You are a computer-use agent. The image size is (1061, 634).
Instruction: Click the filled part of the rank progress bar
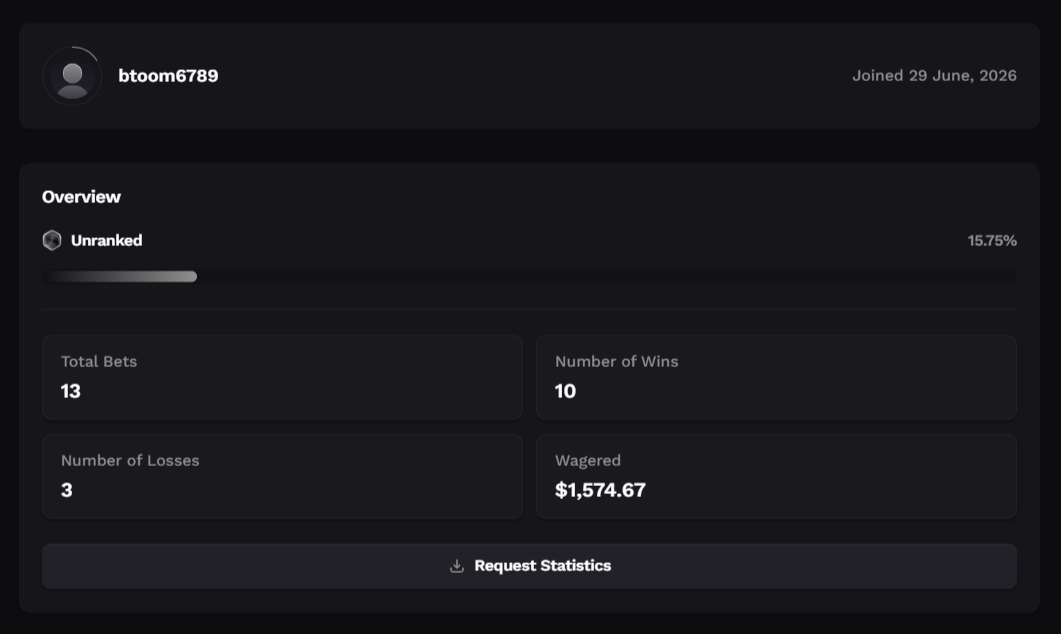click(120, 276)
